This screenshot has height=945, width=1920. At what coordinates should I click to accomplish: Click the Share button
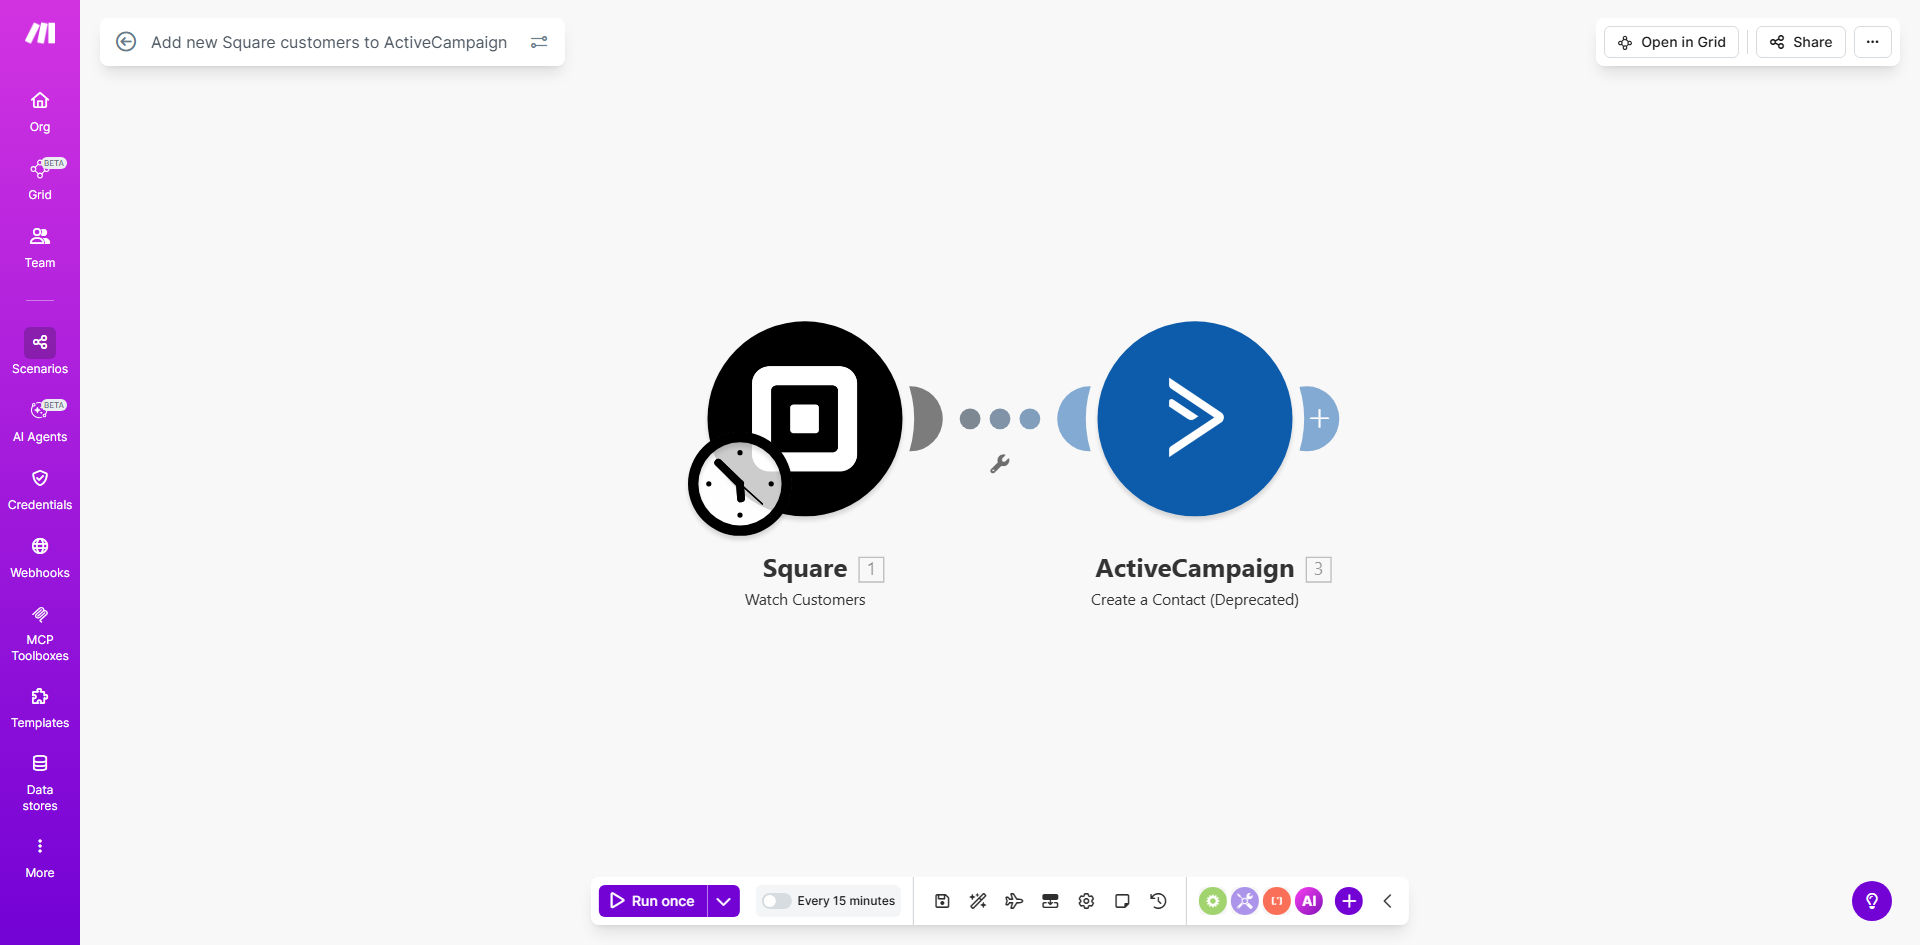coord(1801,42)
